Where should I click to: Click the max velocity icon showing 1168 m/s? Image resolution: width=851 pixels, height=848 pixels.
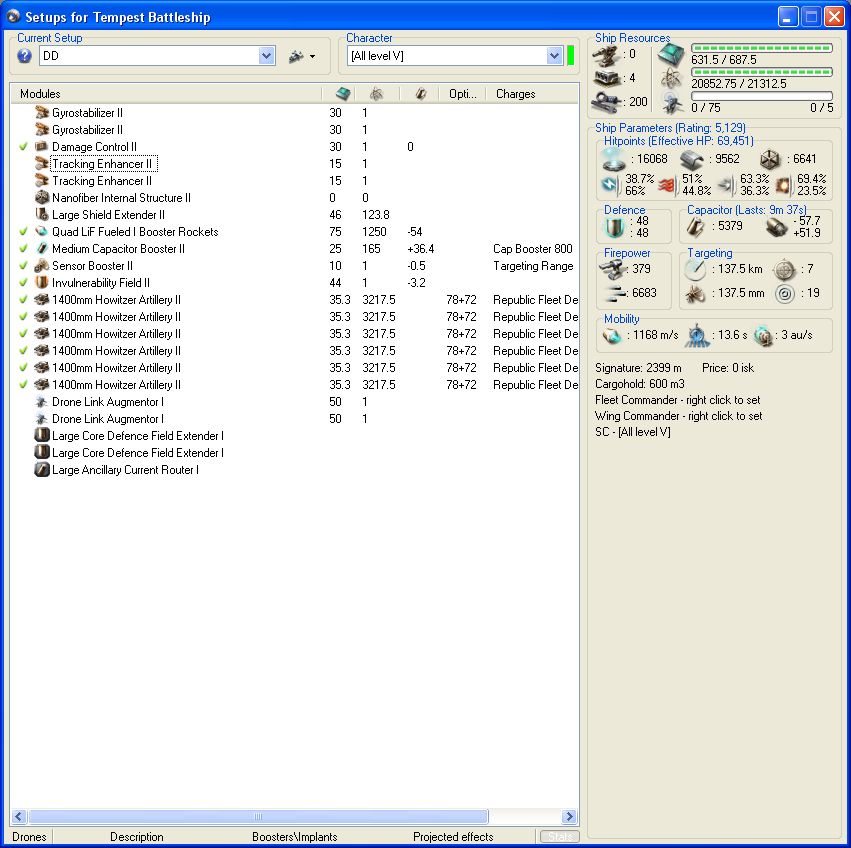612,336
